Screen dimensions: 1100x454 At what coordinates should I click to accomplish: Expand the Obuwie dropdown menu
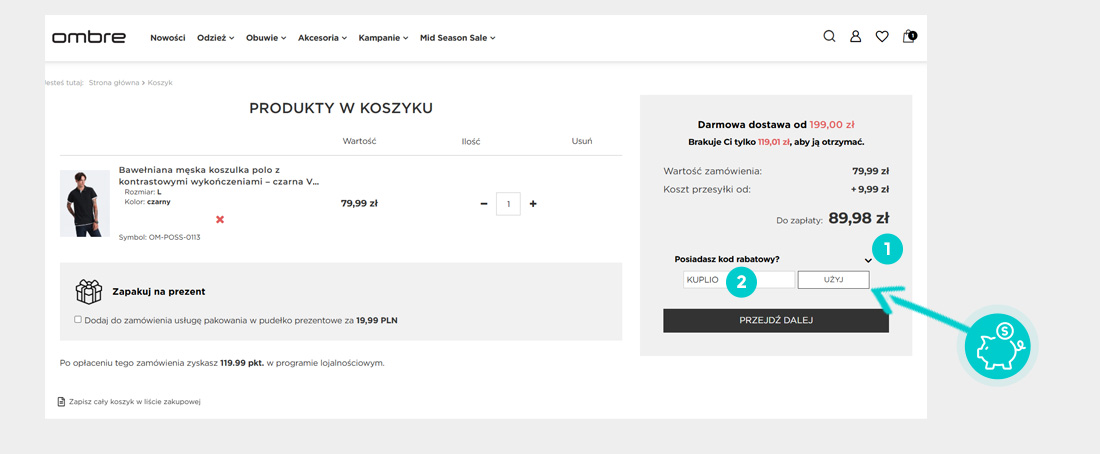pos(266,38)
